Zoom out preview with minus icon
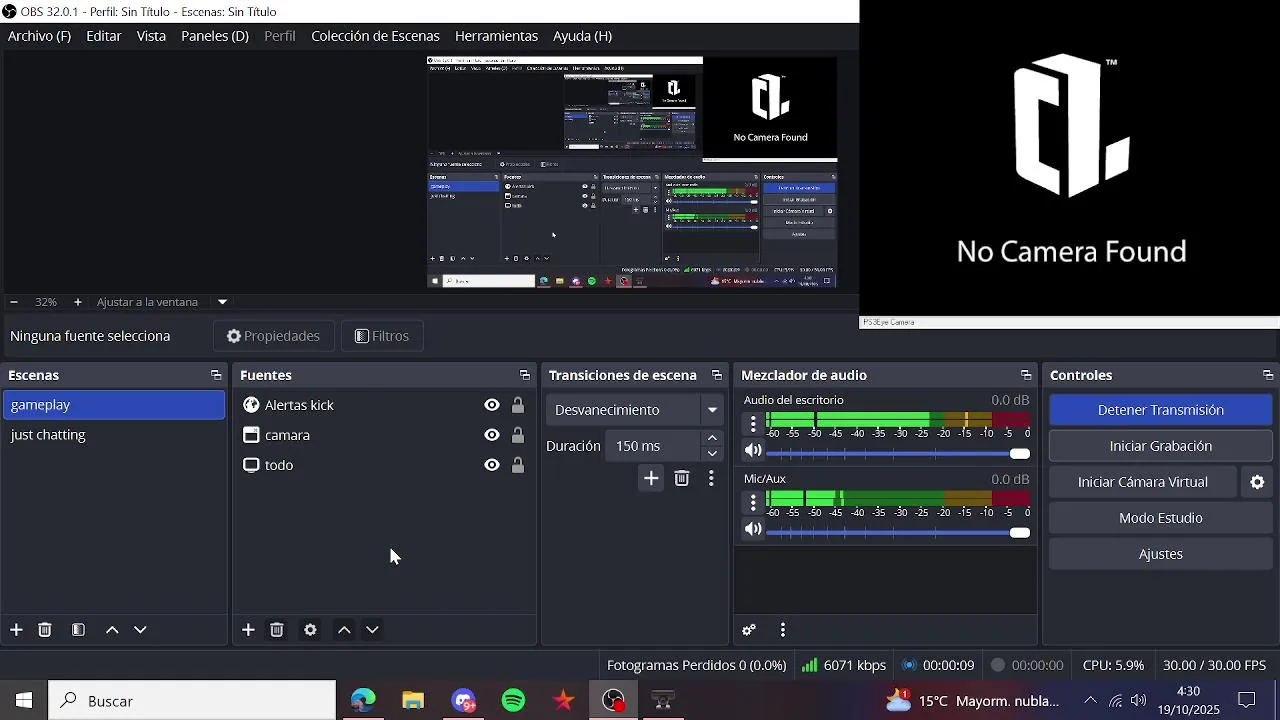Screen dimensions: 1280x720 tap(14, 302)
